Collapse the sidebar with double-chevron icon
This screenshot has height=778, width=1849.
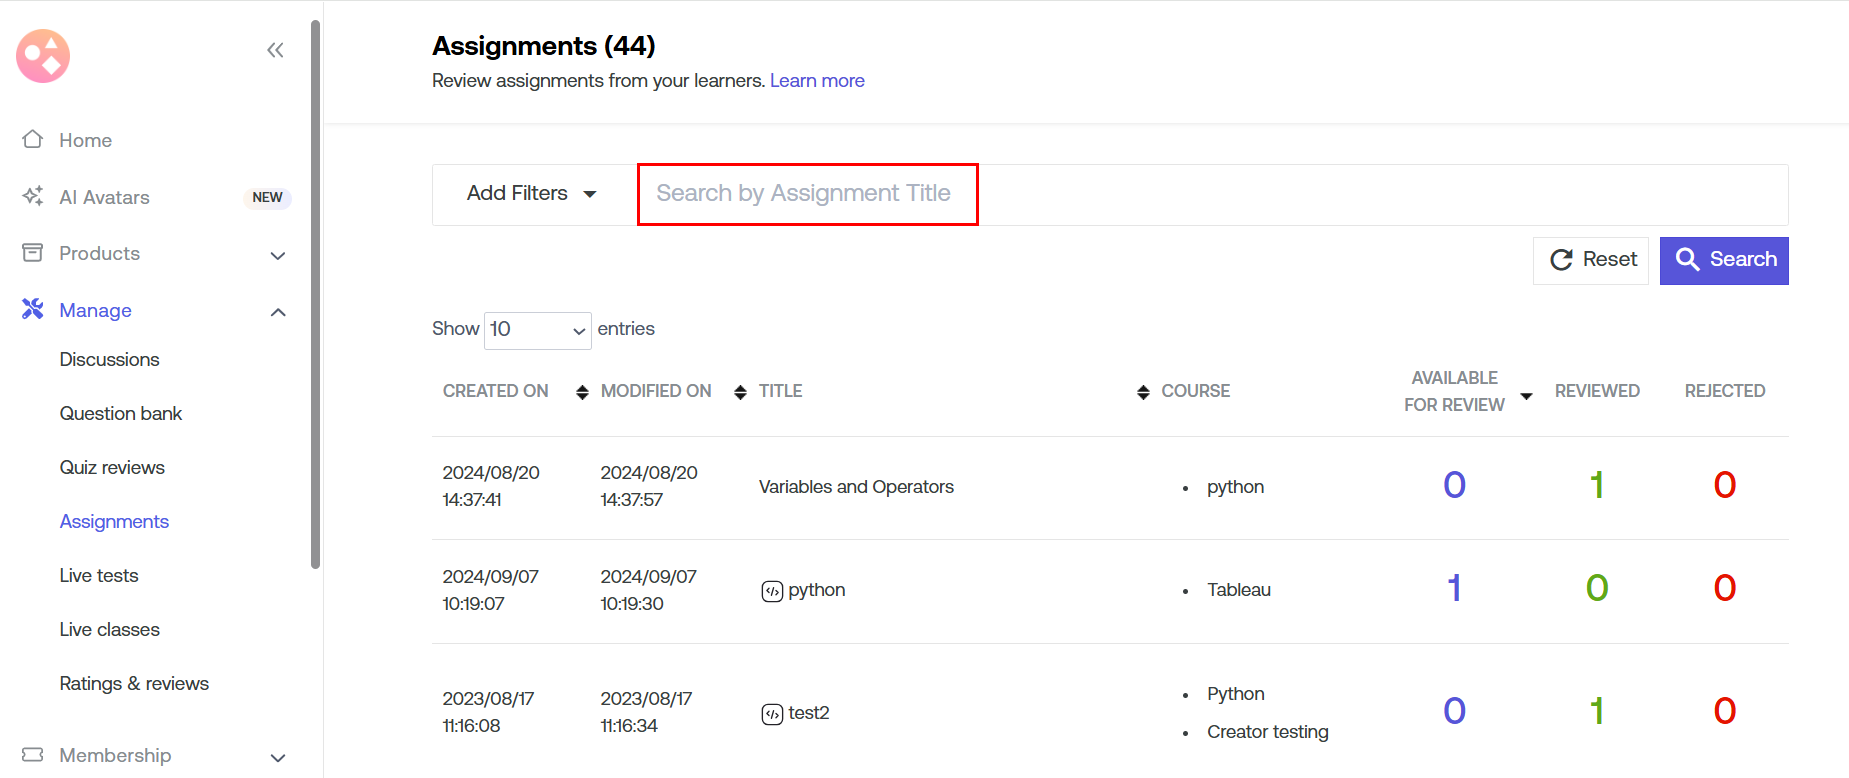(275, 50)
